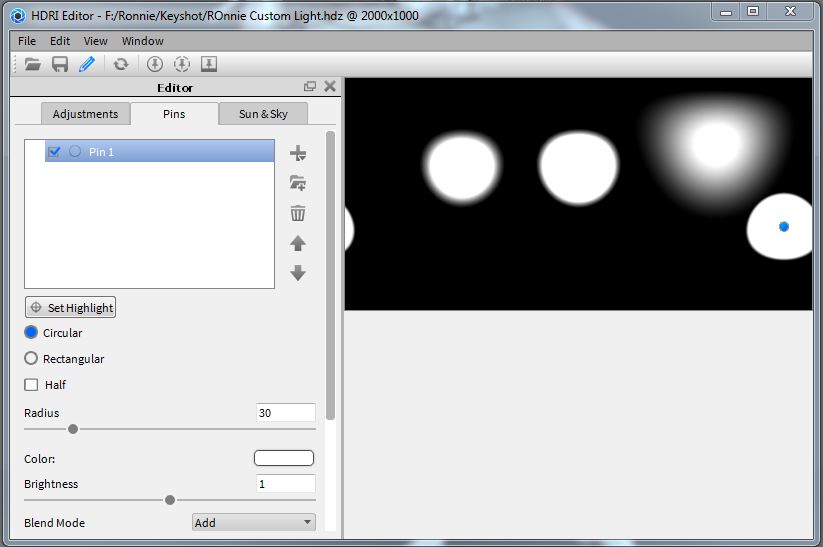Click the Brightness value field showing 1
This screenshot has height=547, width=823.
click(x=286, y=483)
